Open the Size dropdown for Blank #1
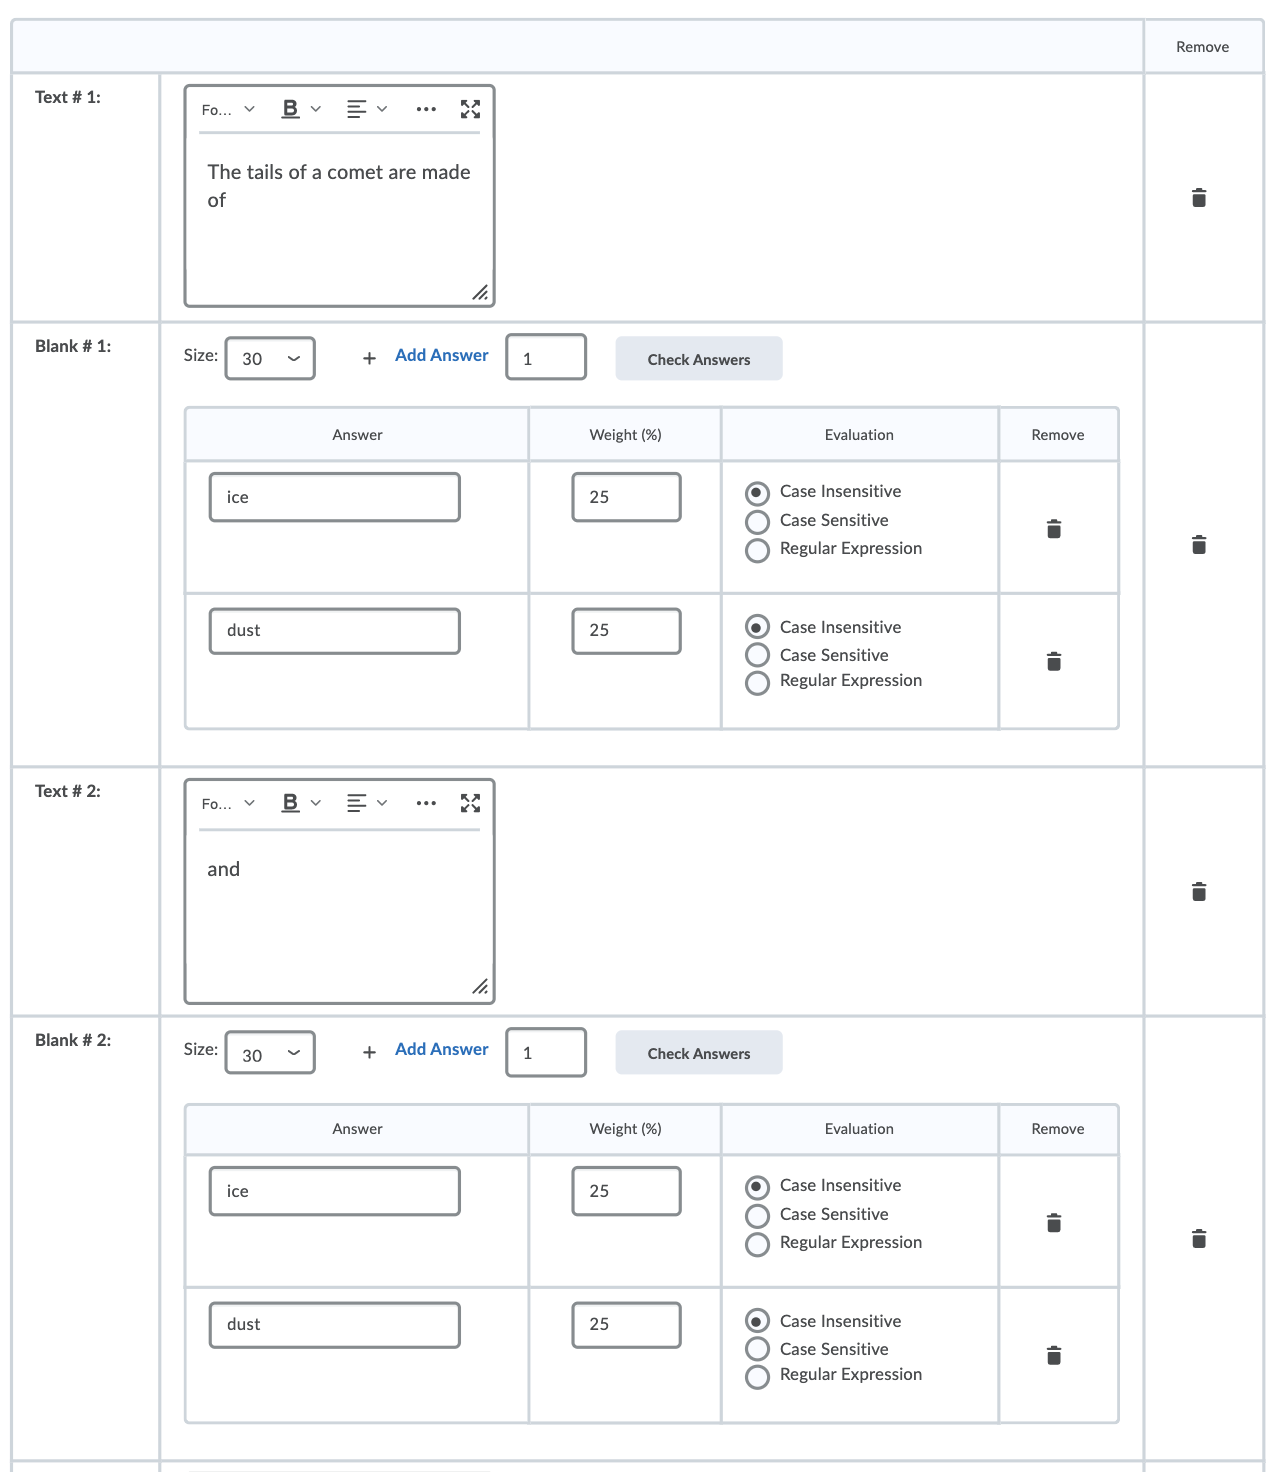 270,358
